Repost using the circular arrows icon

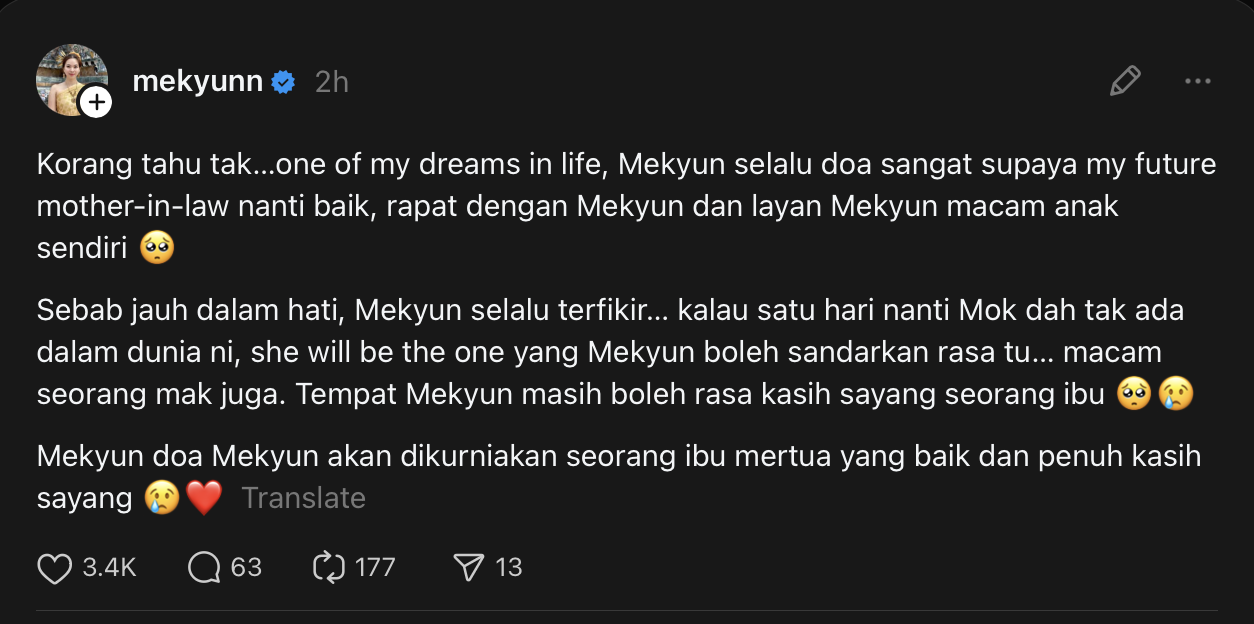328,568
